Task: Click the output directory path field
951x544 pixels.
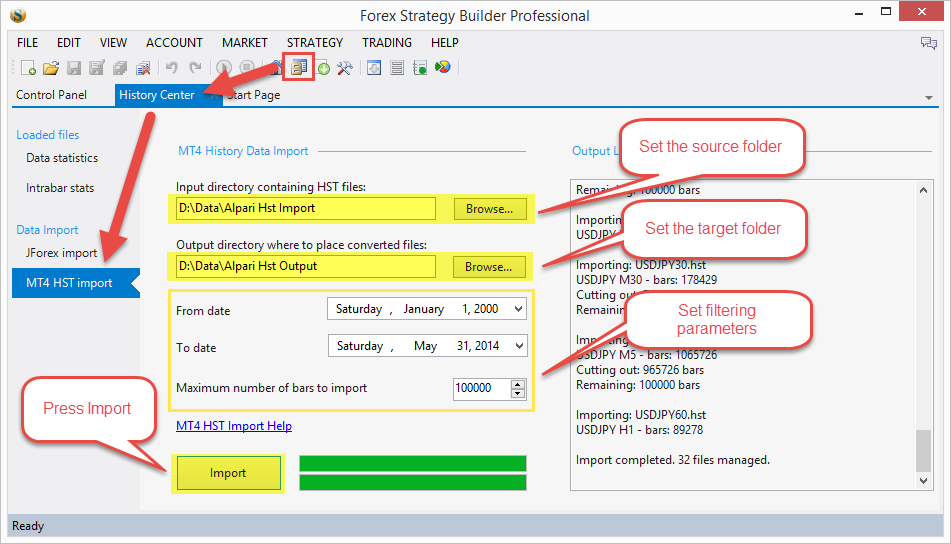Action: 306,266
